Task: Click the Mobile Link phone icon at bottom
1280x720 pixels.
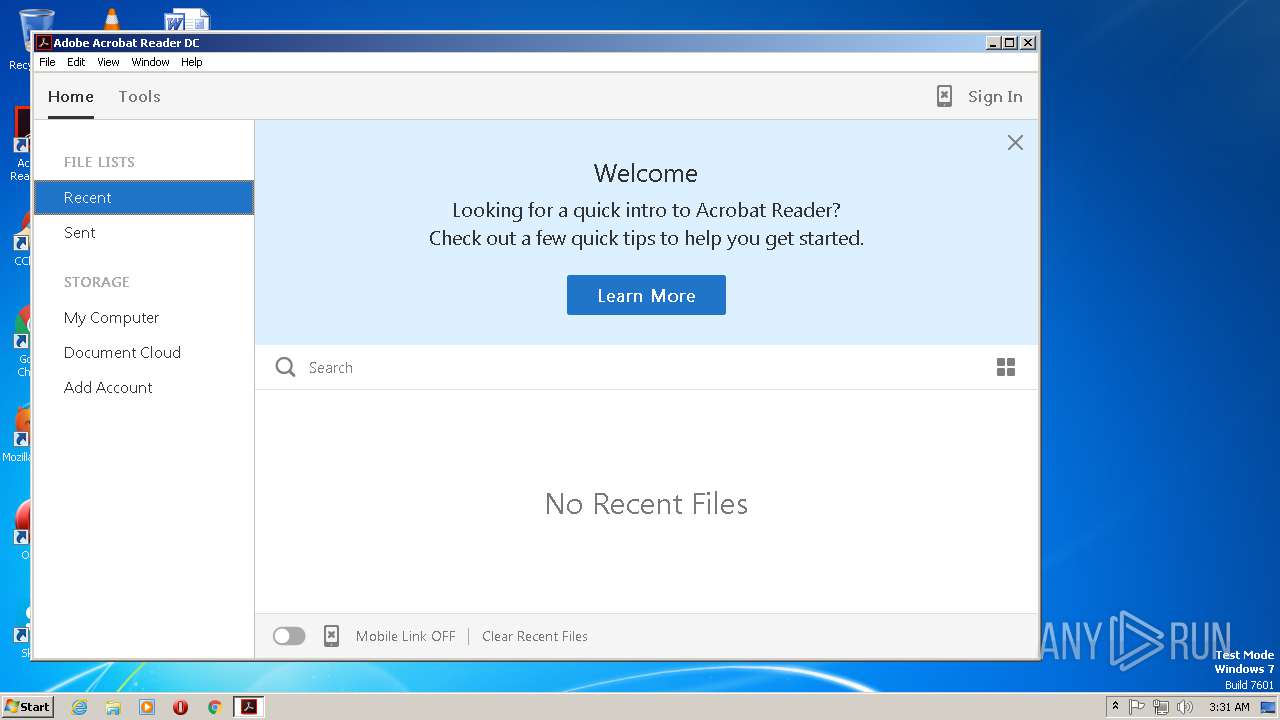Action: pyautogui.click(x=331, y=636)
